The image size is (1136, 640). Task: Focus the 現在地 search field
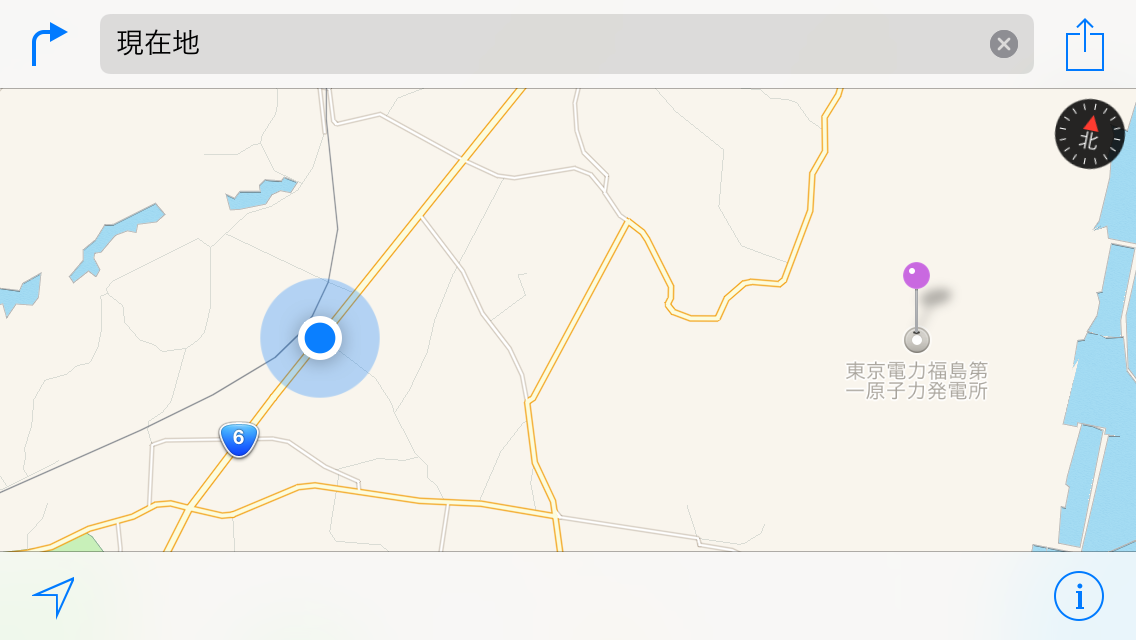point(567,44)
